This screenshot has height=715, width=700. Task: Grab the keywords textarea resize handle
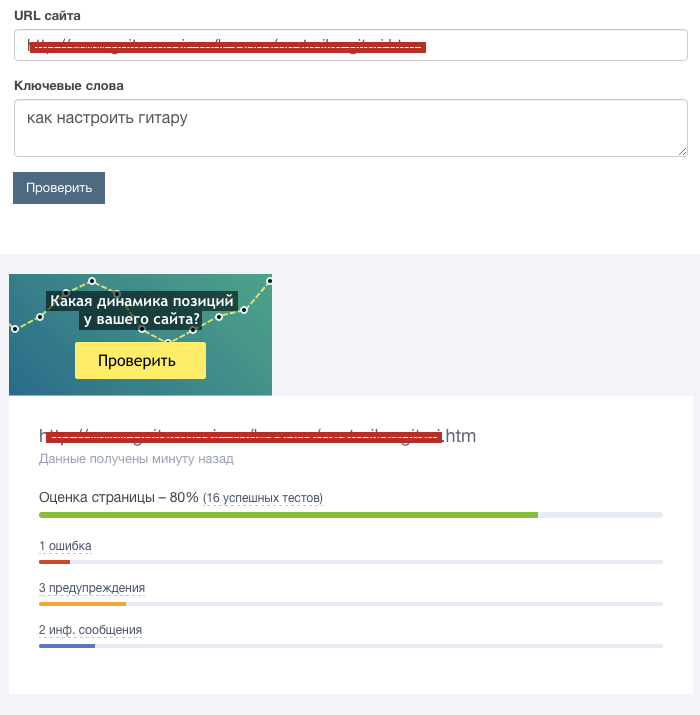click(682, 150)
